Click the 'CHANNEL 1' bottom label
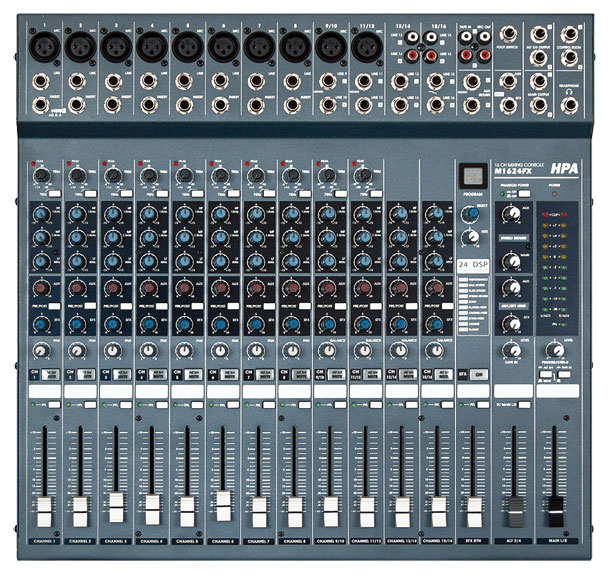This screenshot has height=575, width=609. pos(44,541)
